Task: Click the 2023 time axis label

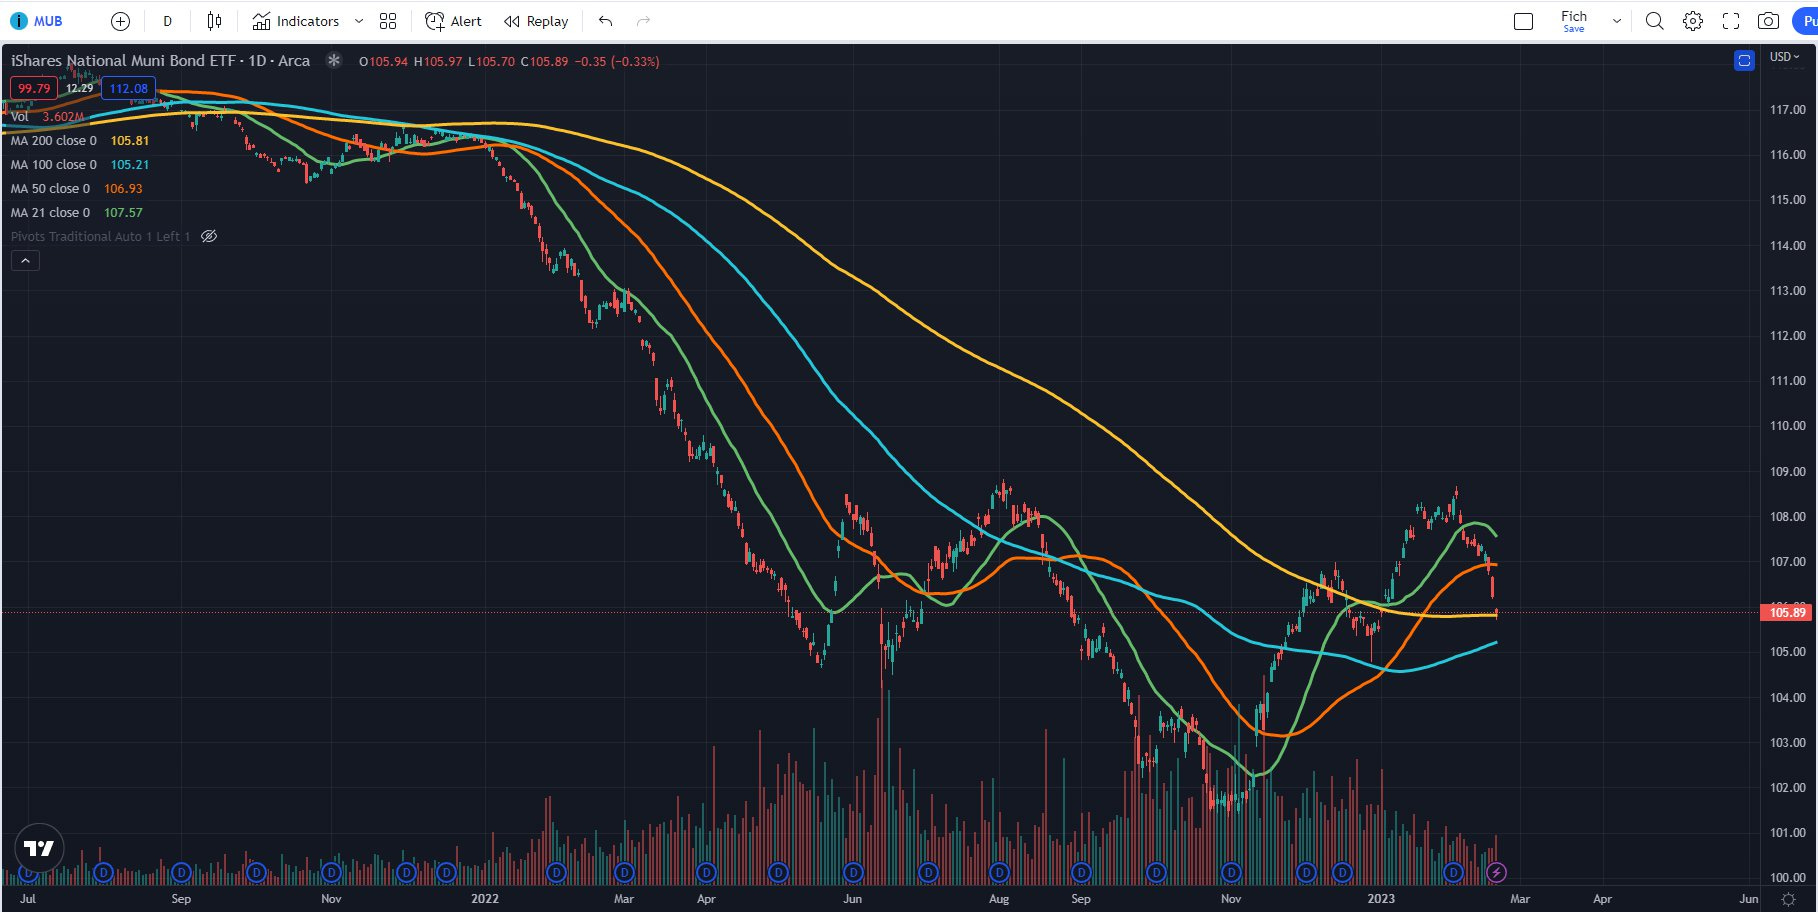Action: (x=1381, y=899)
